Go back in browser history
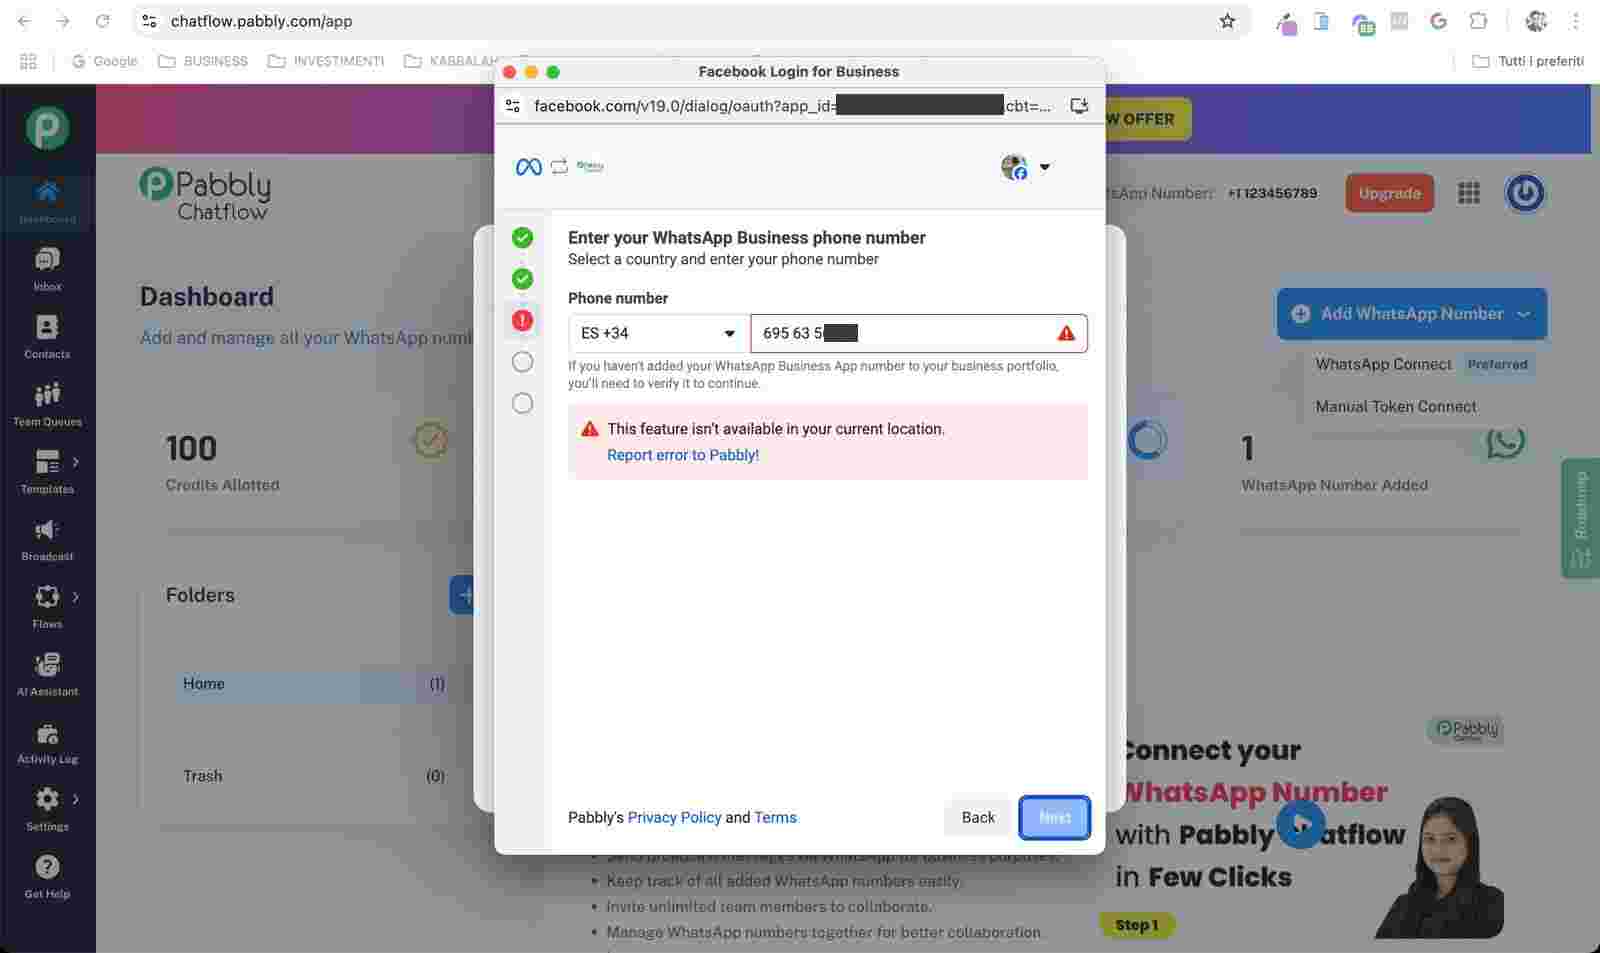 point(25,21)
